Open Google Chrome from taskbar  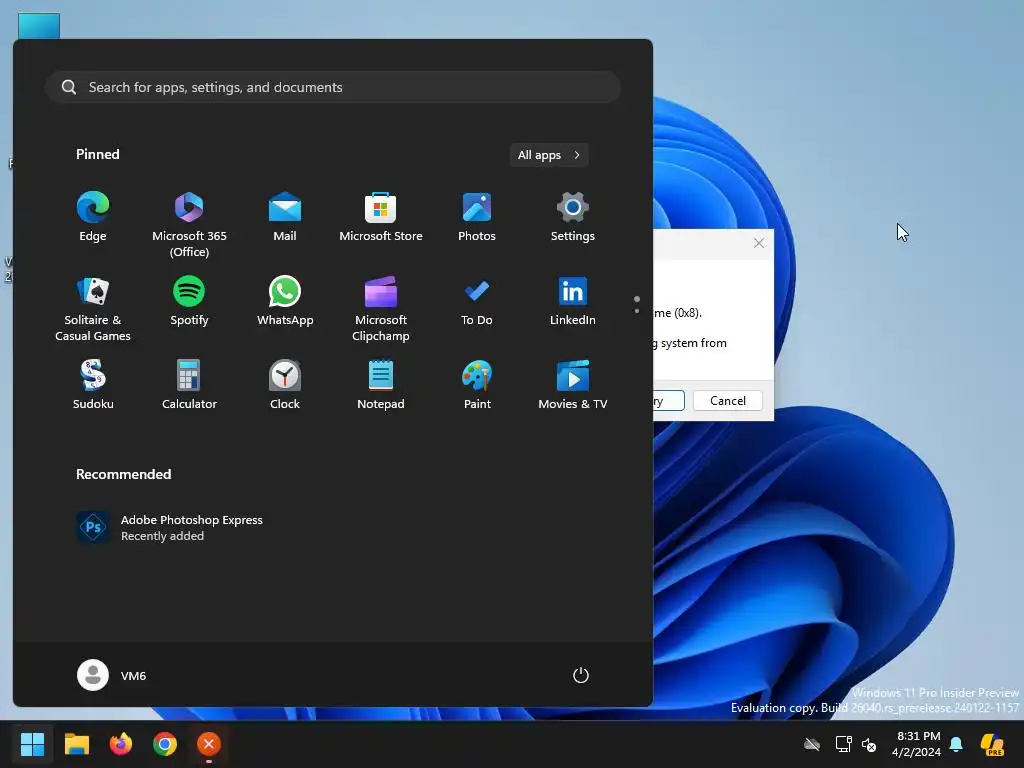(165, 744)
